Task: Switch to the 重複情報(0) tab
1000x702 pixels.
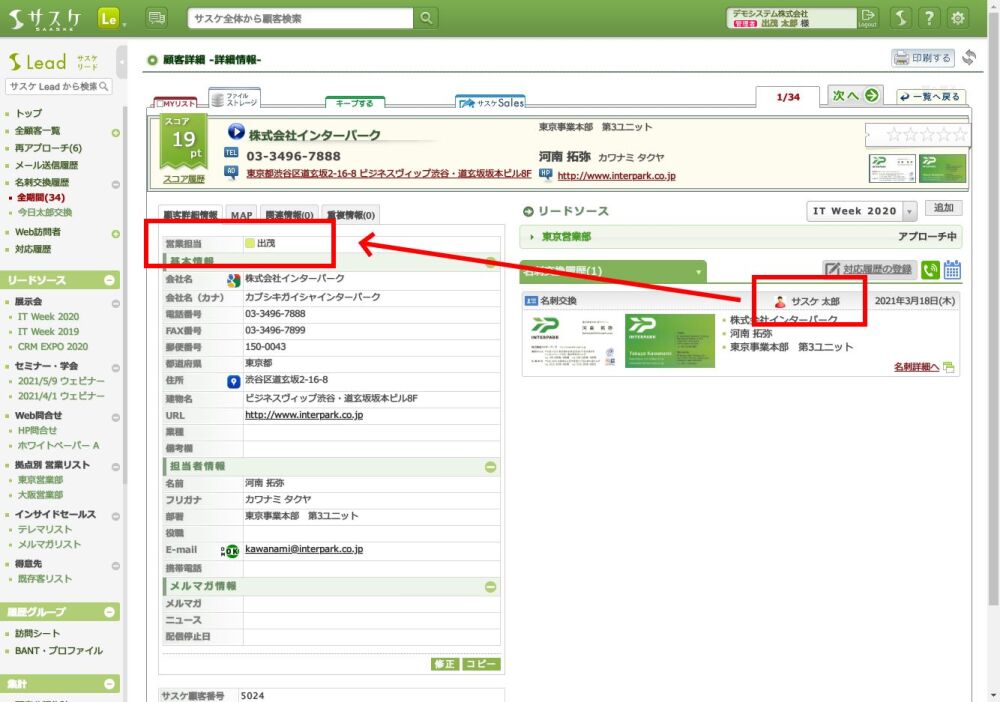Action: pyautogui.click(x=350, y=215)
